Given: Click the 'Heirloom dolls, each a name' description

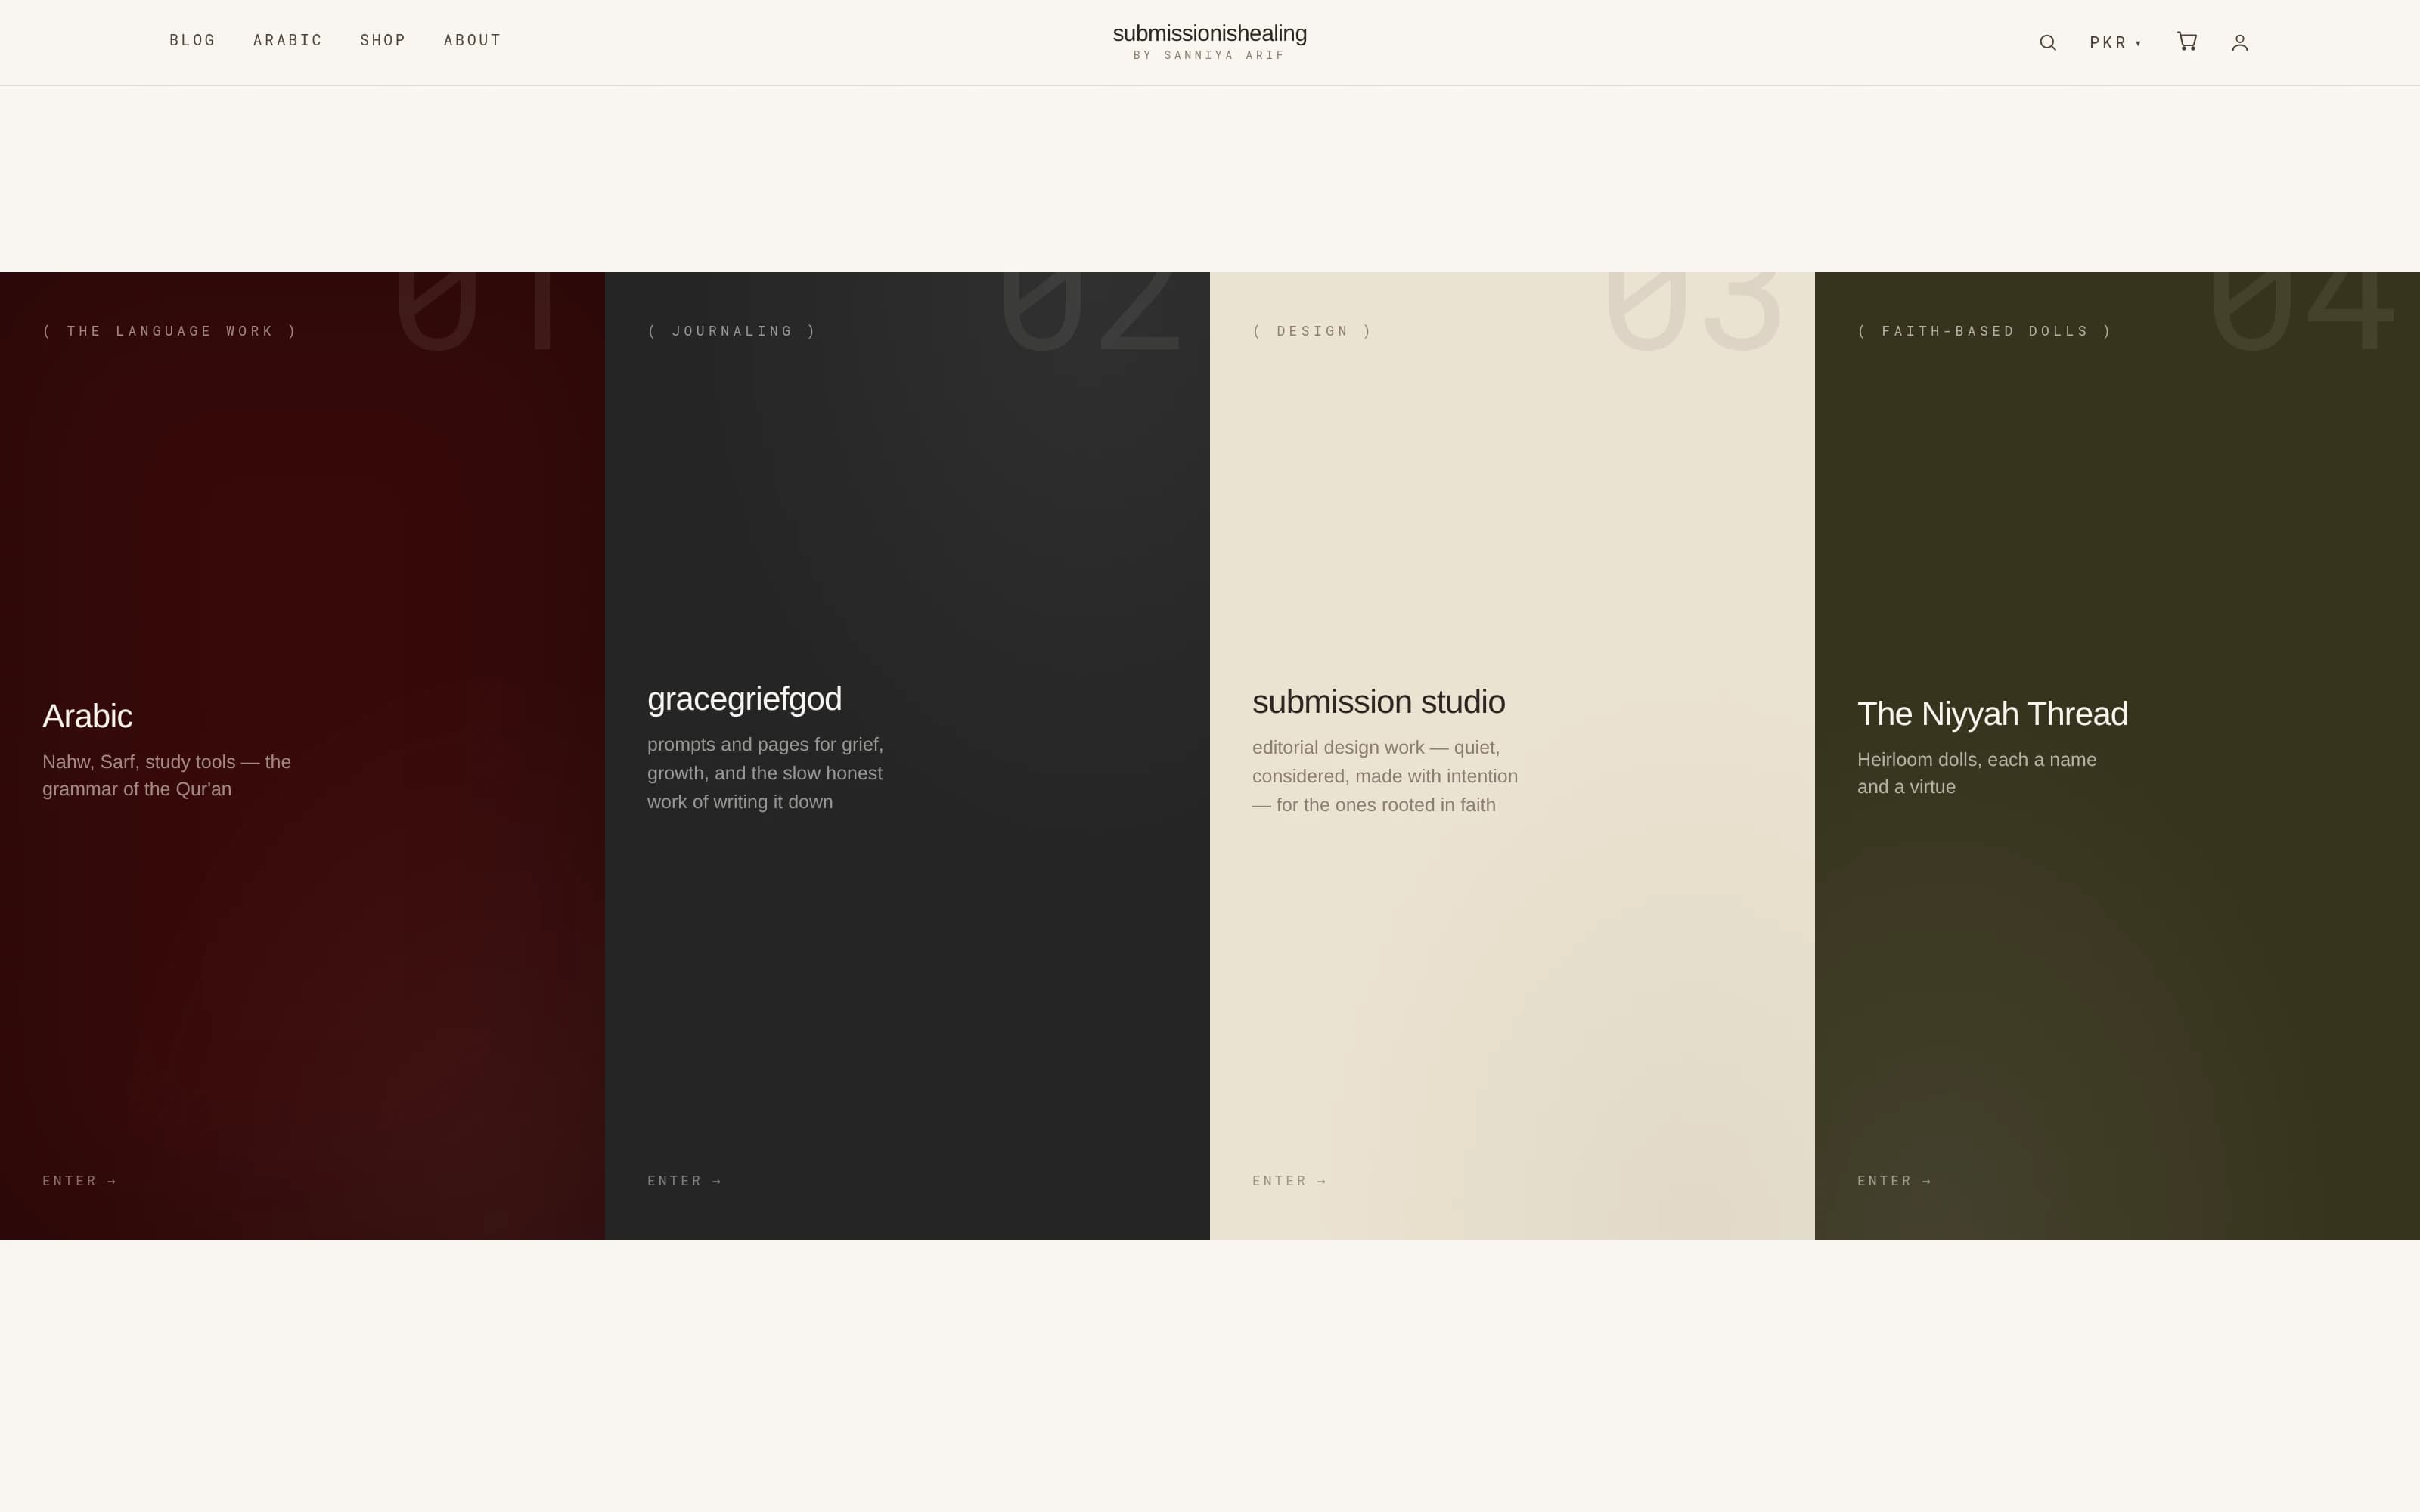Looking at the screenshot, I should tap(1977, 773).
